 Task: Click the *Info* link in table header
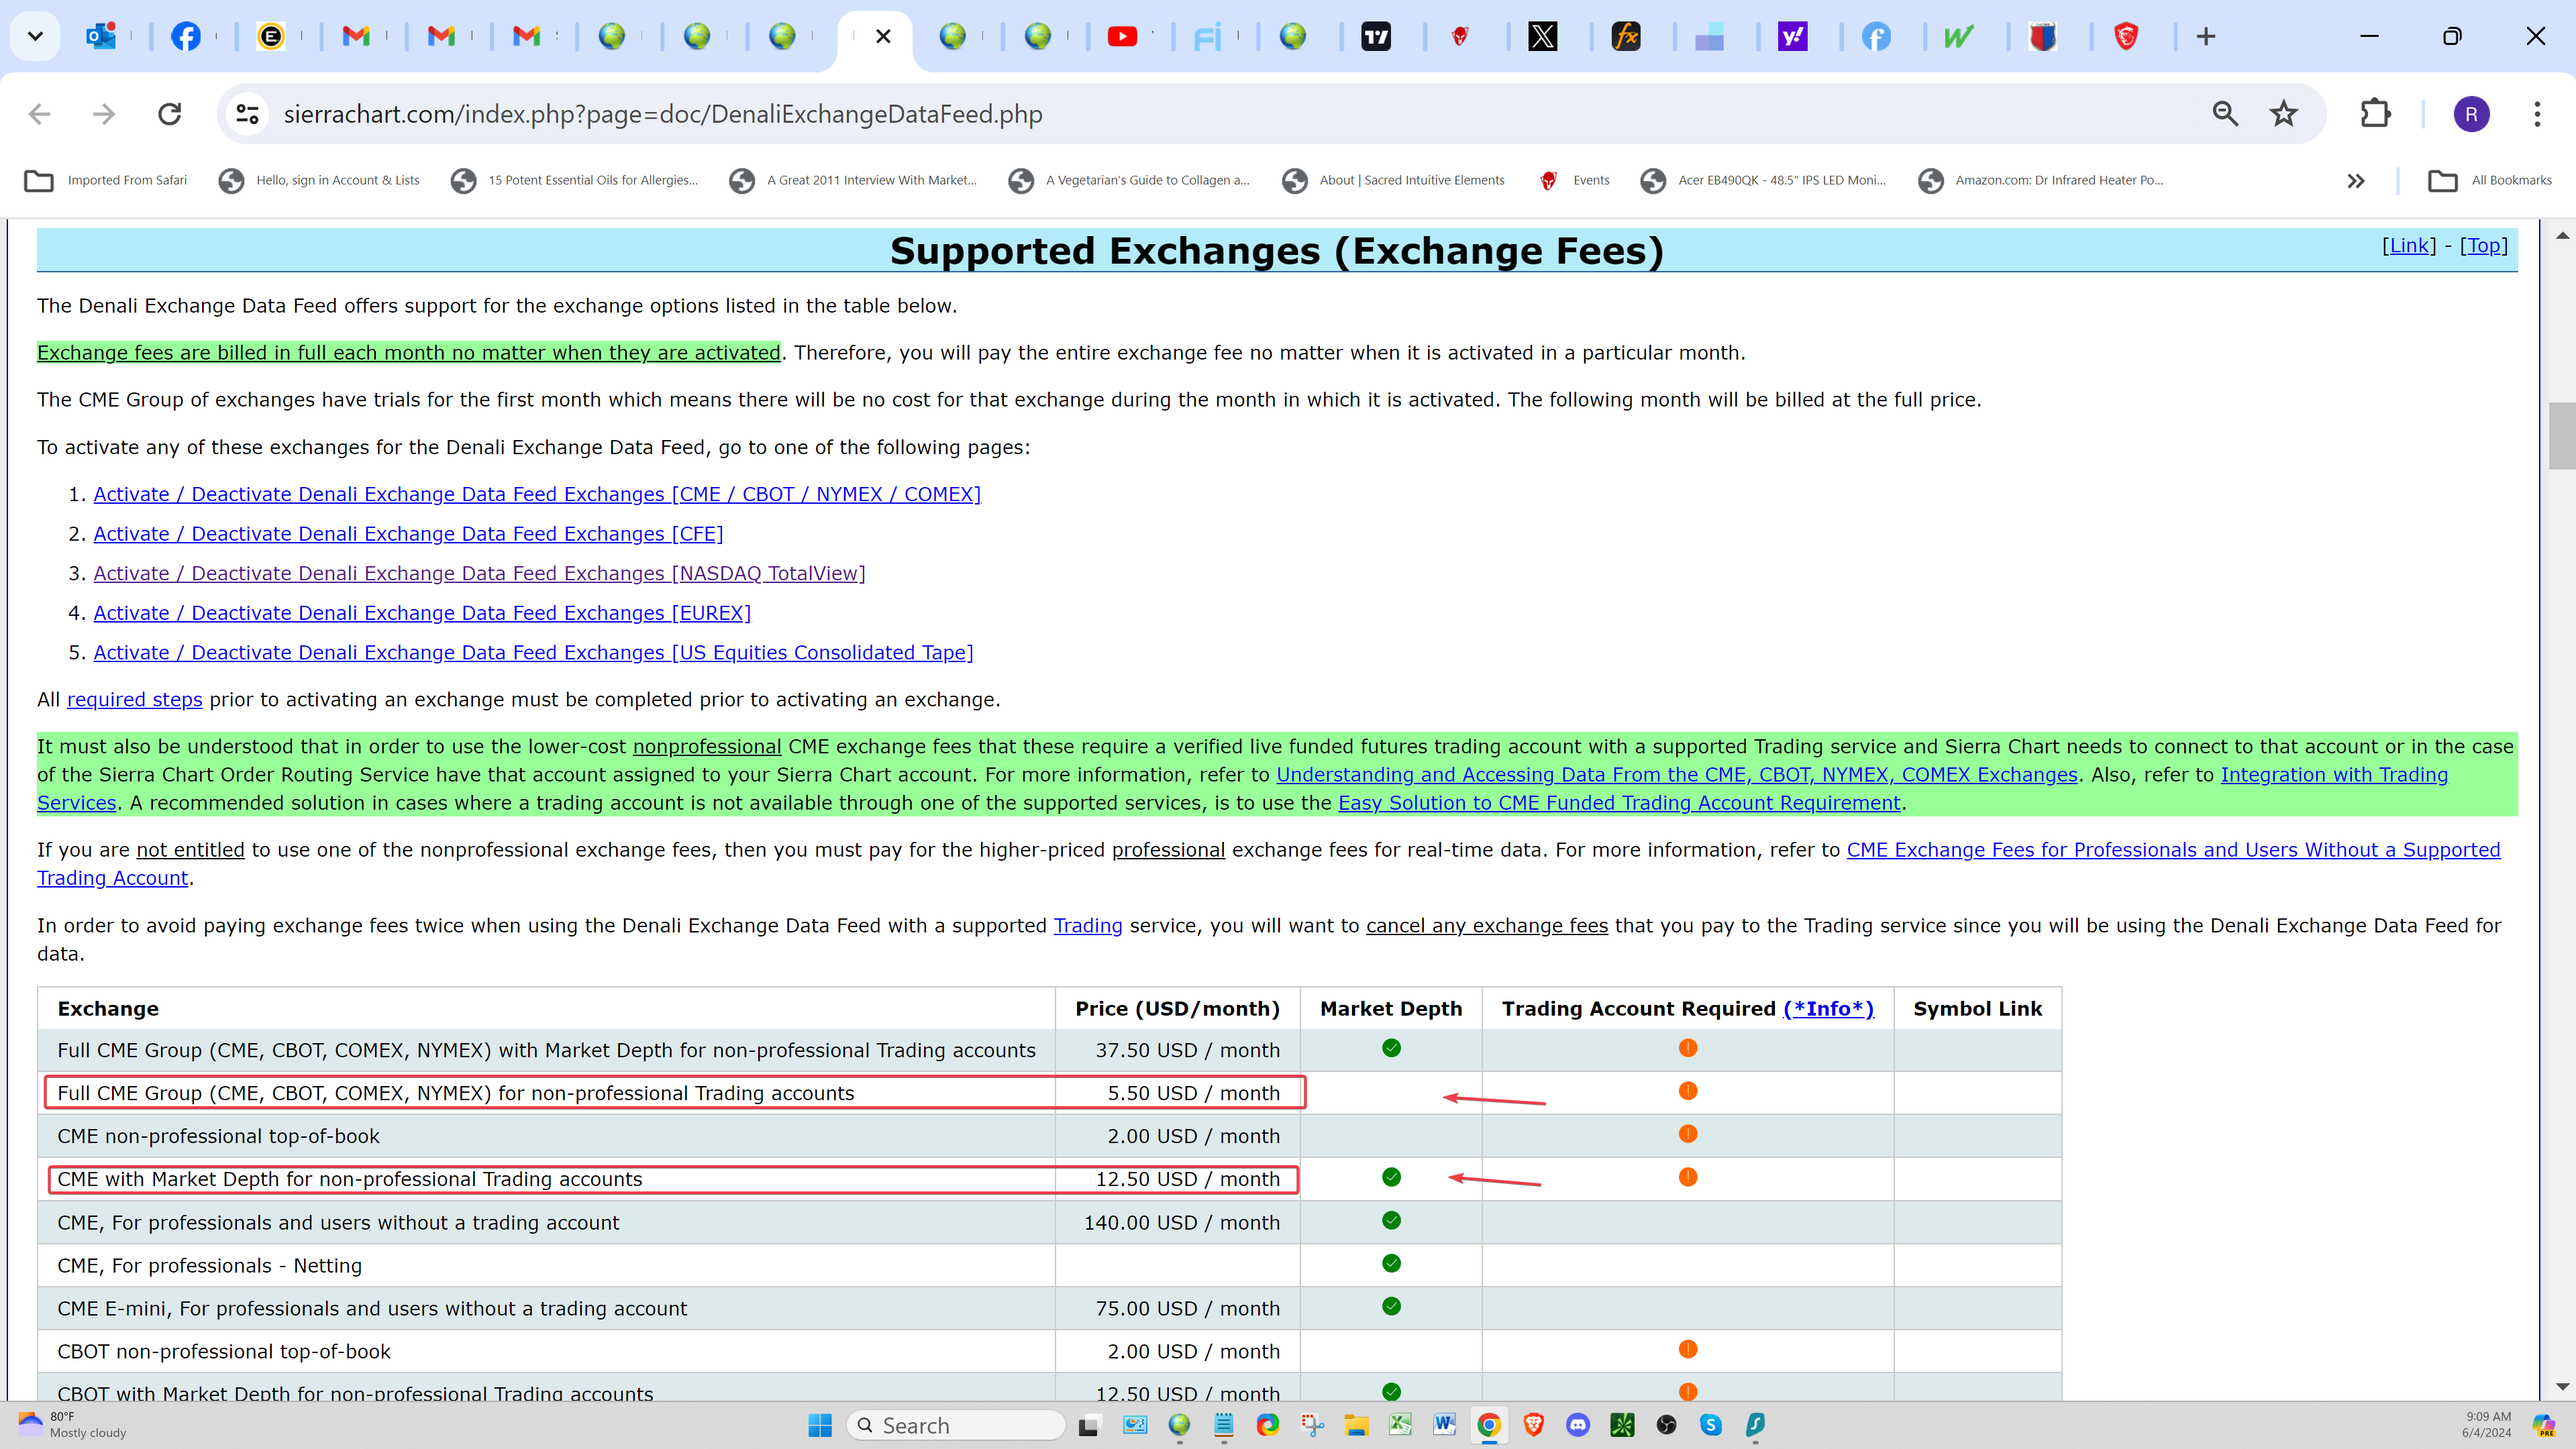[x=1828, y=1009]
